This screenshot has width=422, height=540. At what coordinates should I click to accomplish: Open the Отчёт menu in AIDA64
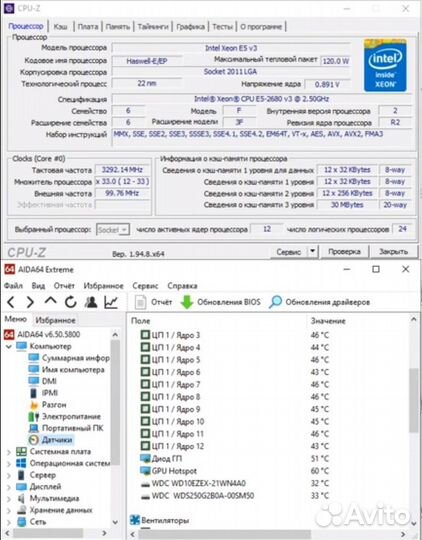click(x=64, y=286)
